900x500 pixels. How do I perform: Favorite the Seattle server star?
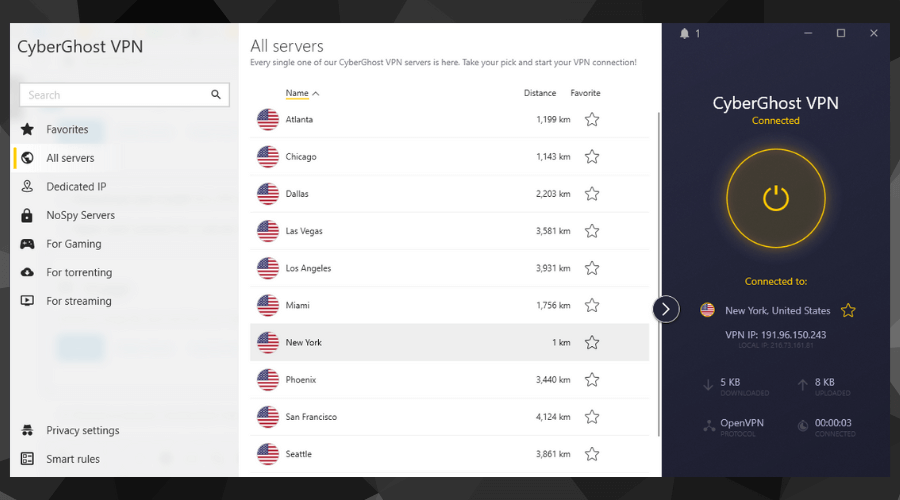click(592, 454)
